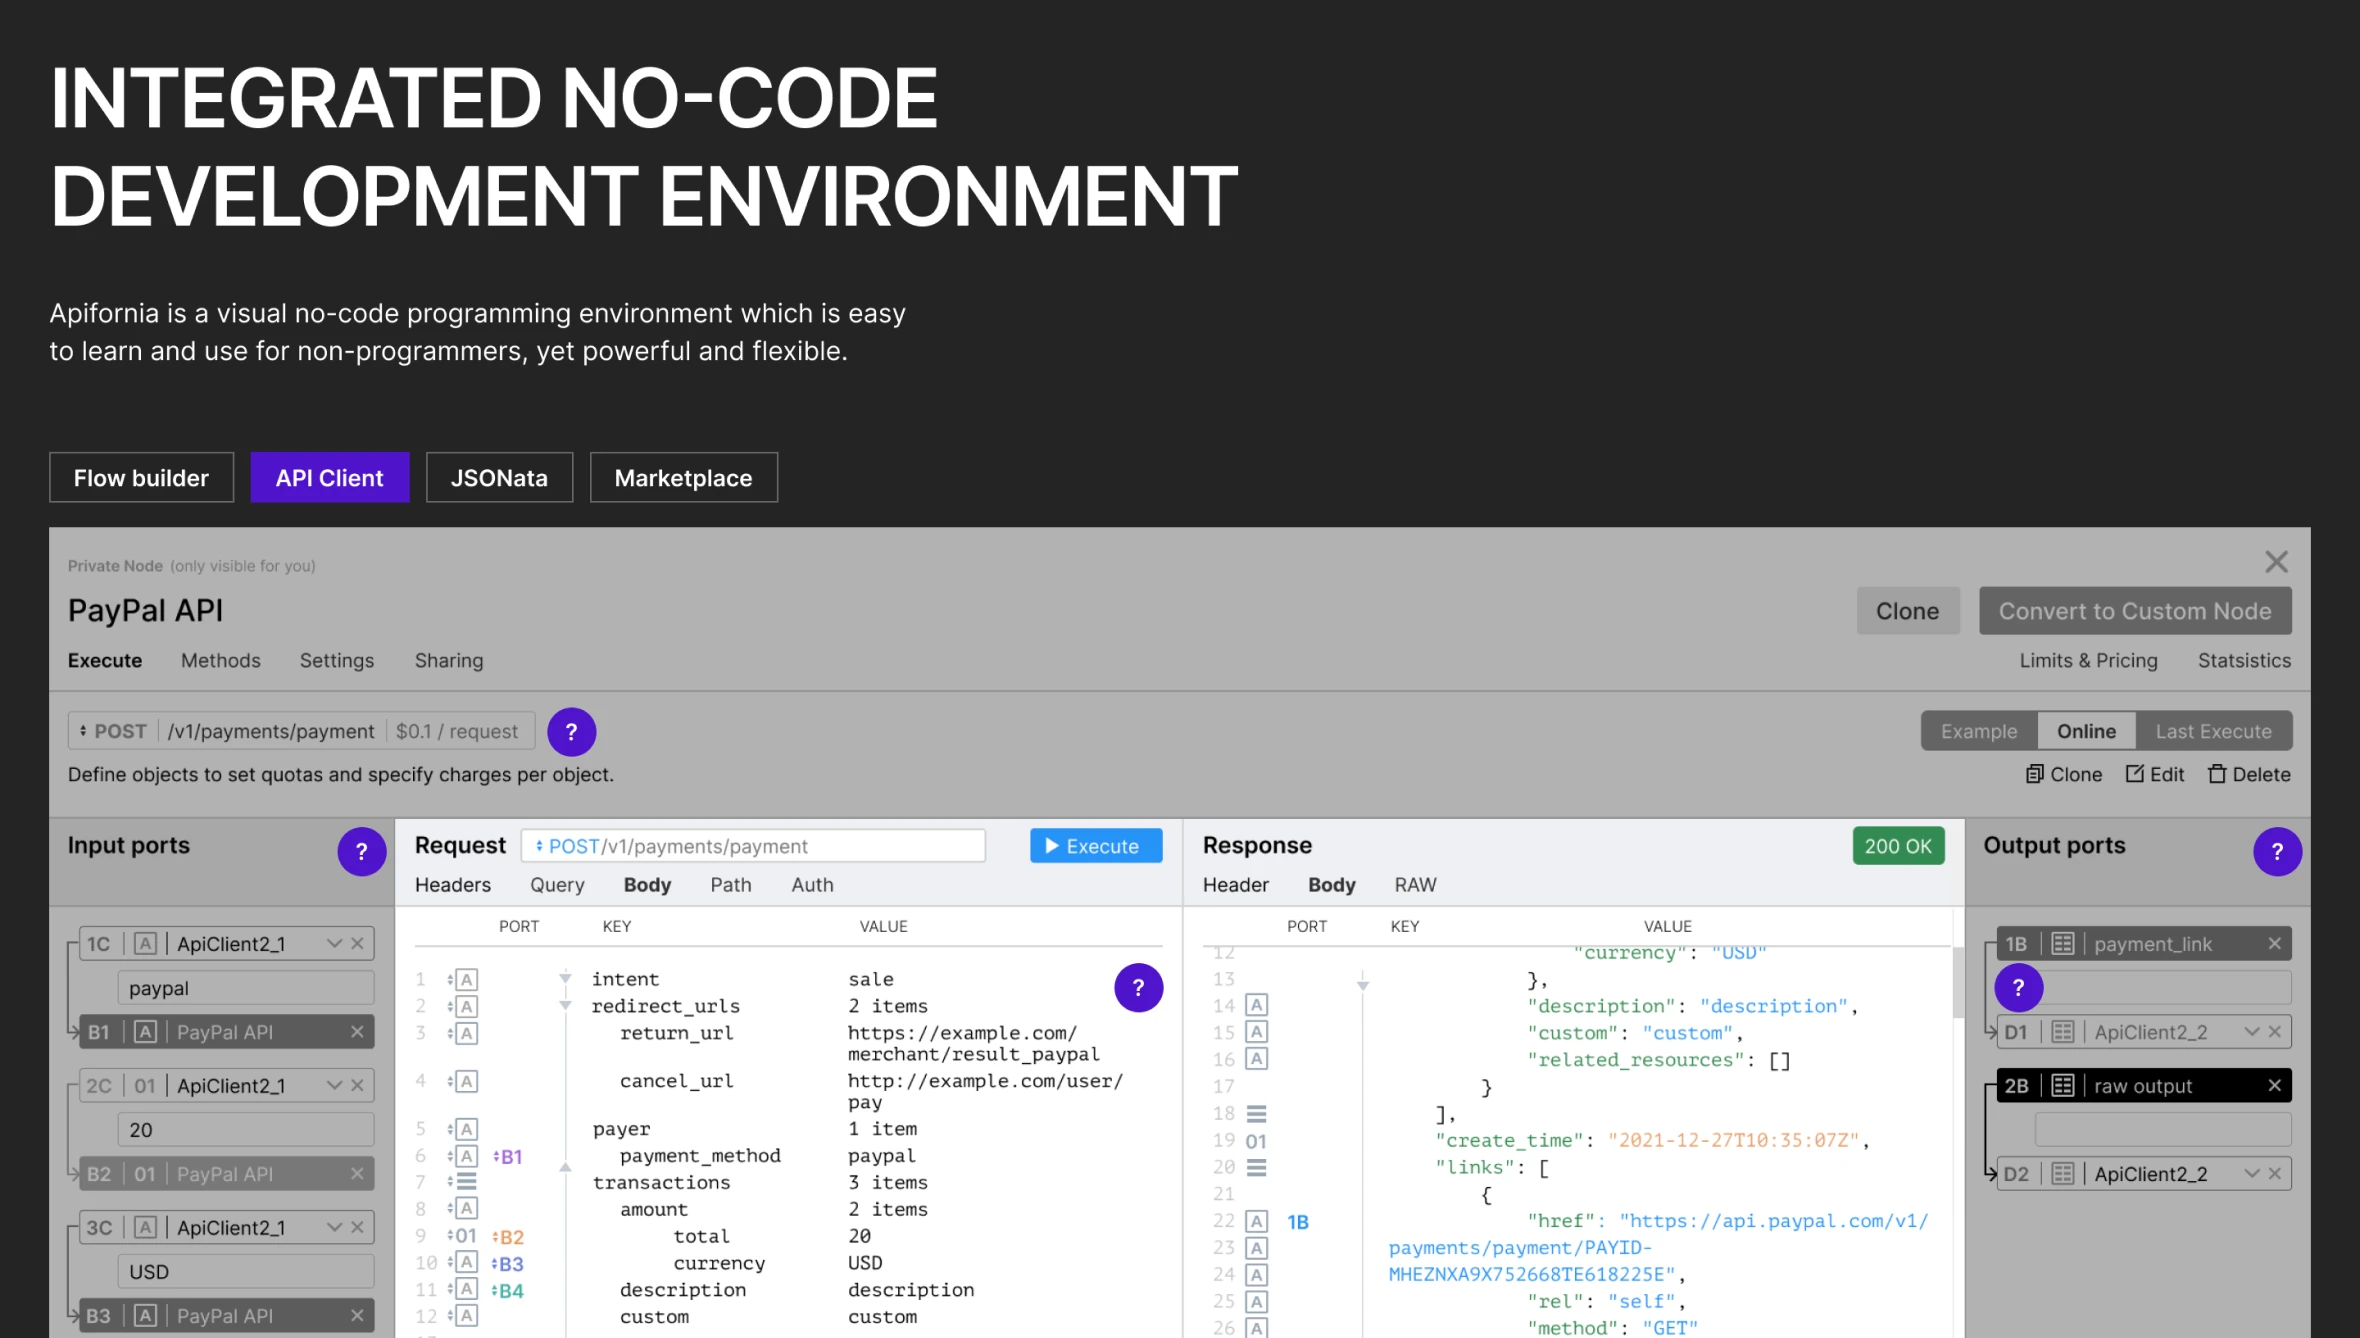This screenshot has width=2360, height=1338.
Task: Select the Online view mode
Action: coord(2085,731)
